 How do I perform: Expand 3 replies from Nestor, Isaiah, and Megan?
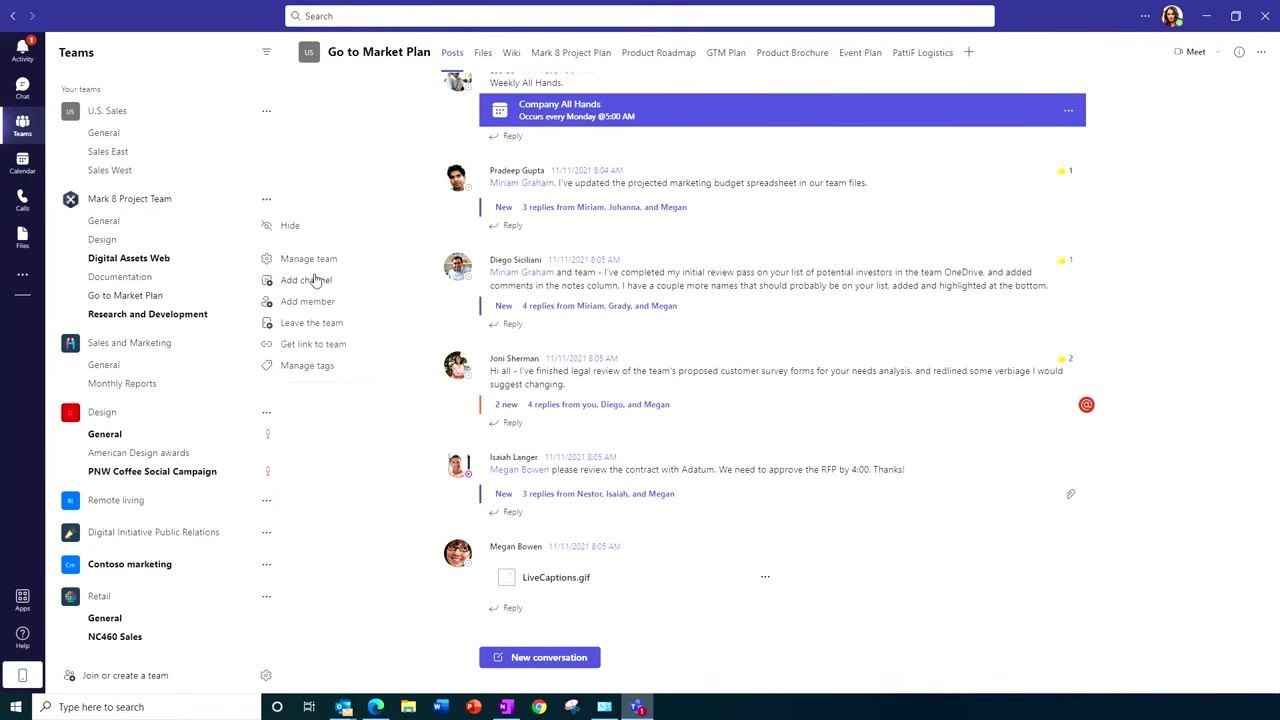coord(598,494)
